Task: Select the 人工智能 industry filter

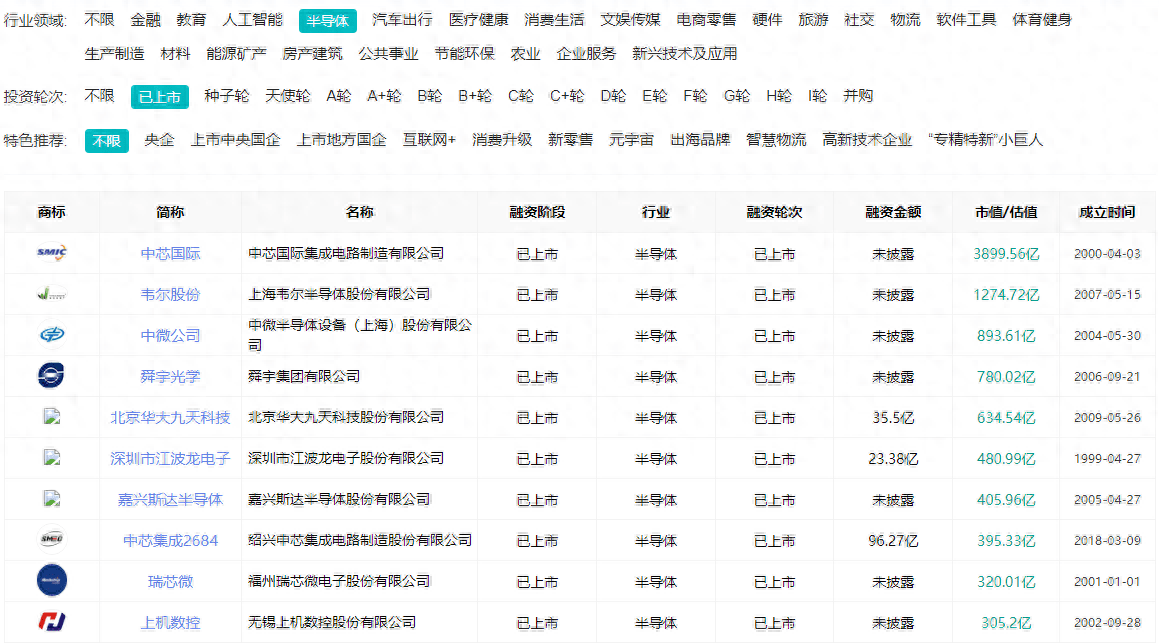Action: (253, 20)
